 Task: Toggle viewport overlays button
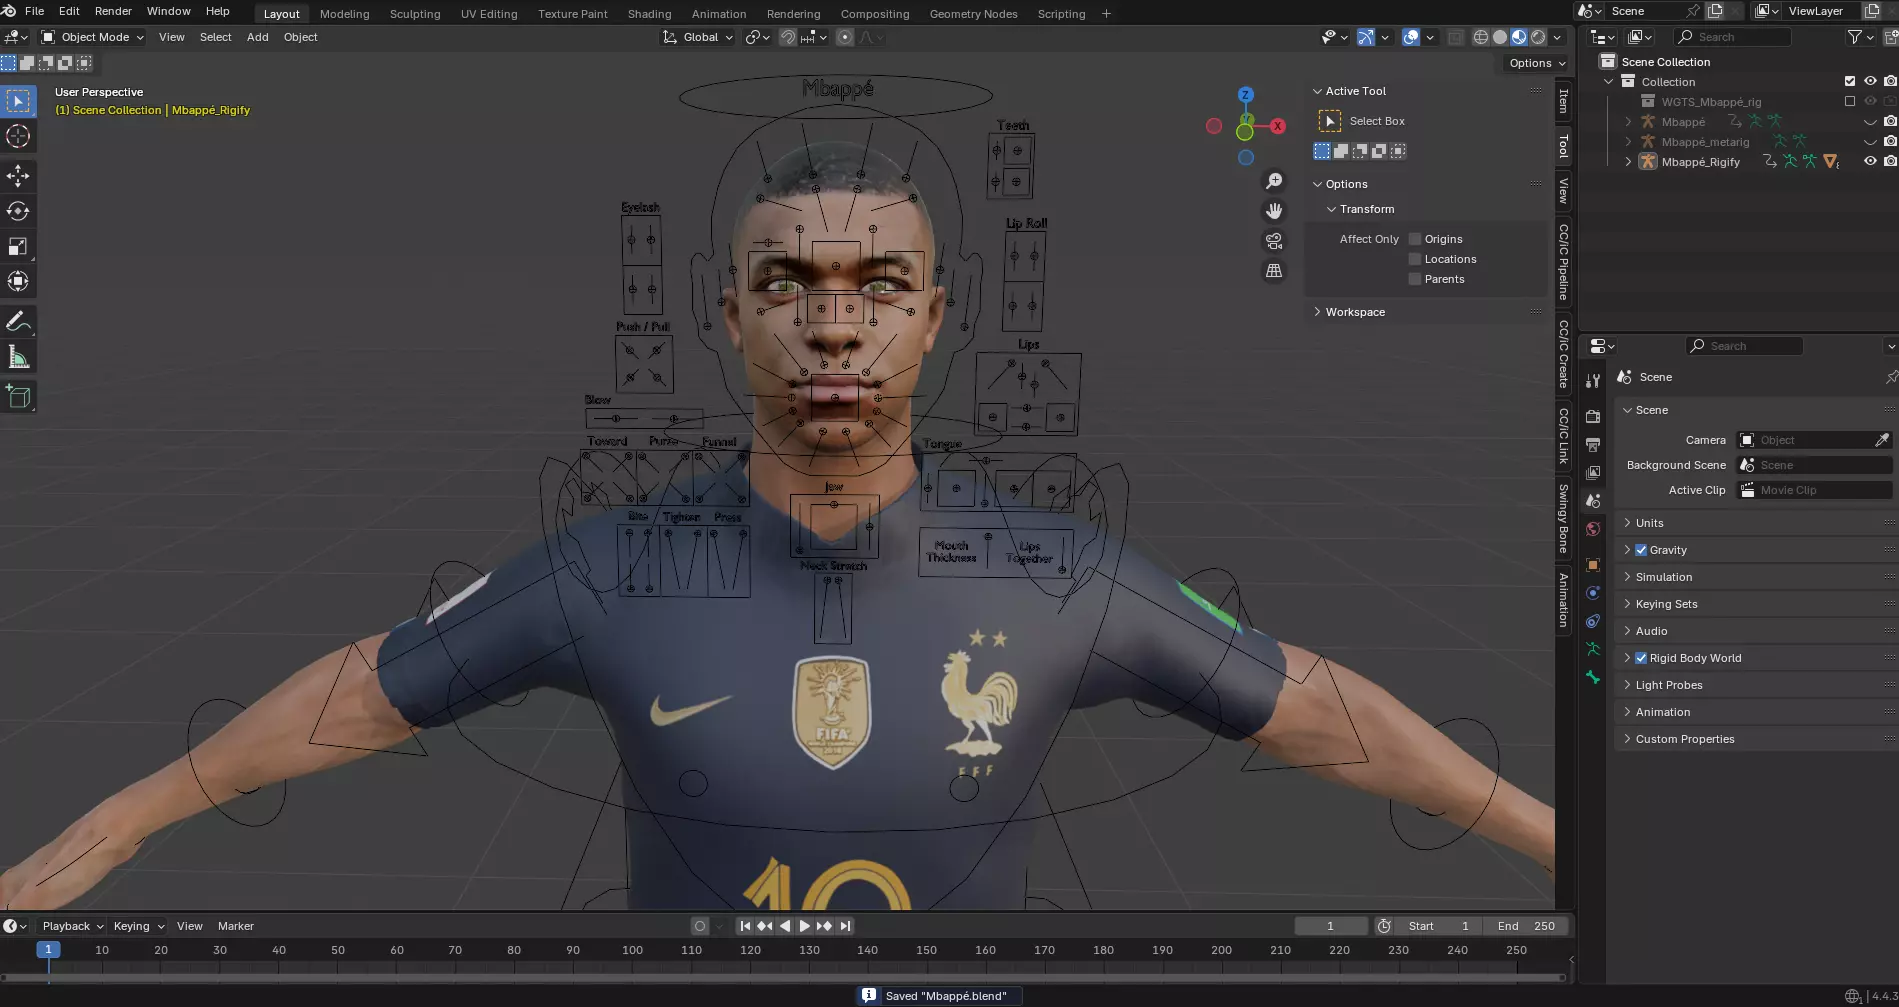pyautogui.click(x=1411, y=37)
